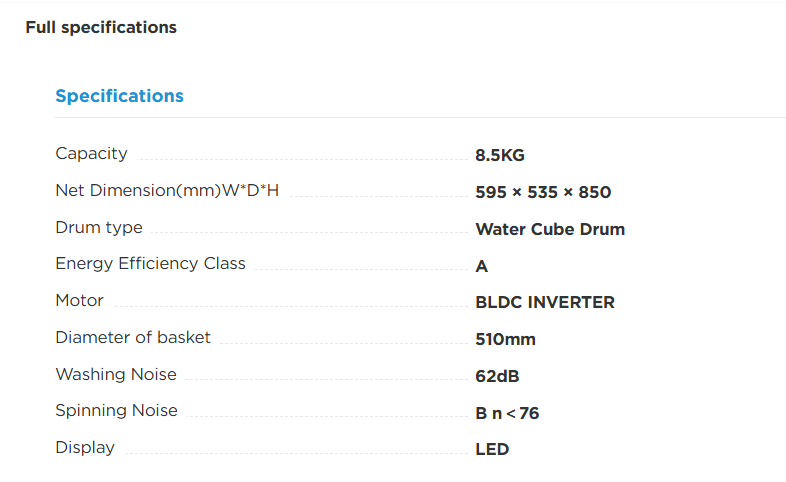Screen dimensions: 786x482
Task: Click the Energy Efficiency Class label
Action: 150,264
